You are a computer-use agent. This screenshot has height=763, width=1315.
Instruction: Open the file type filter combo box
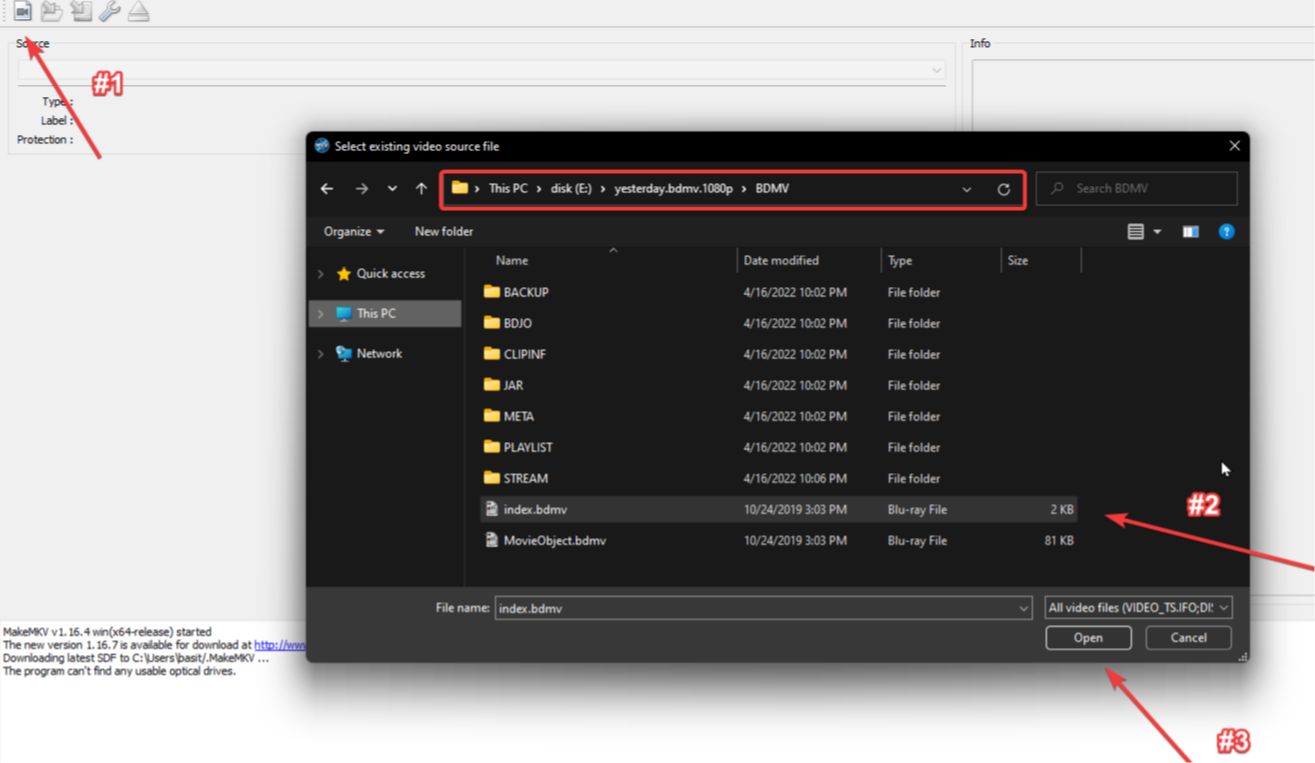coord(1138,607)
